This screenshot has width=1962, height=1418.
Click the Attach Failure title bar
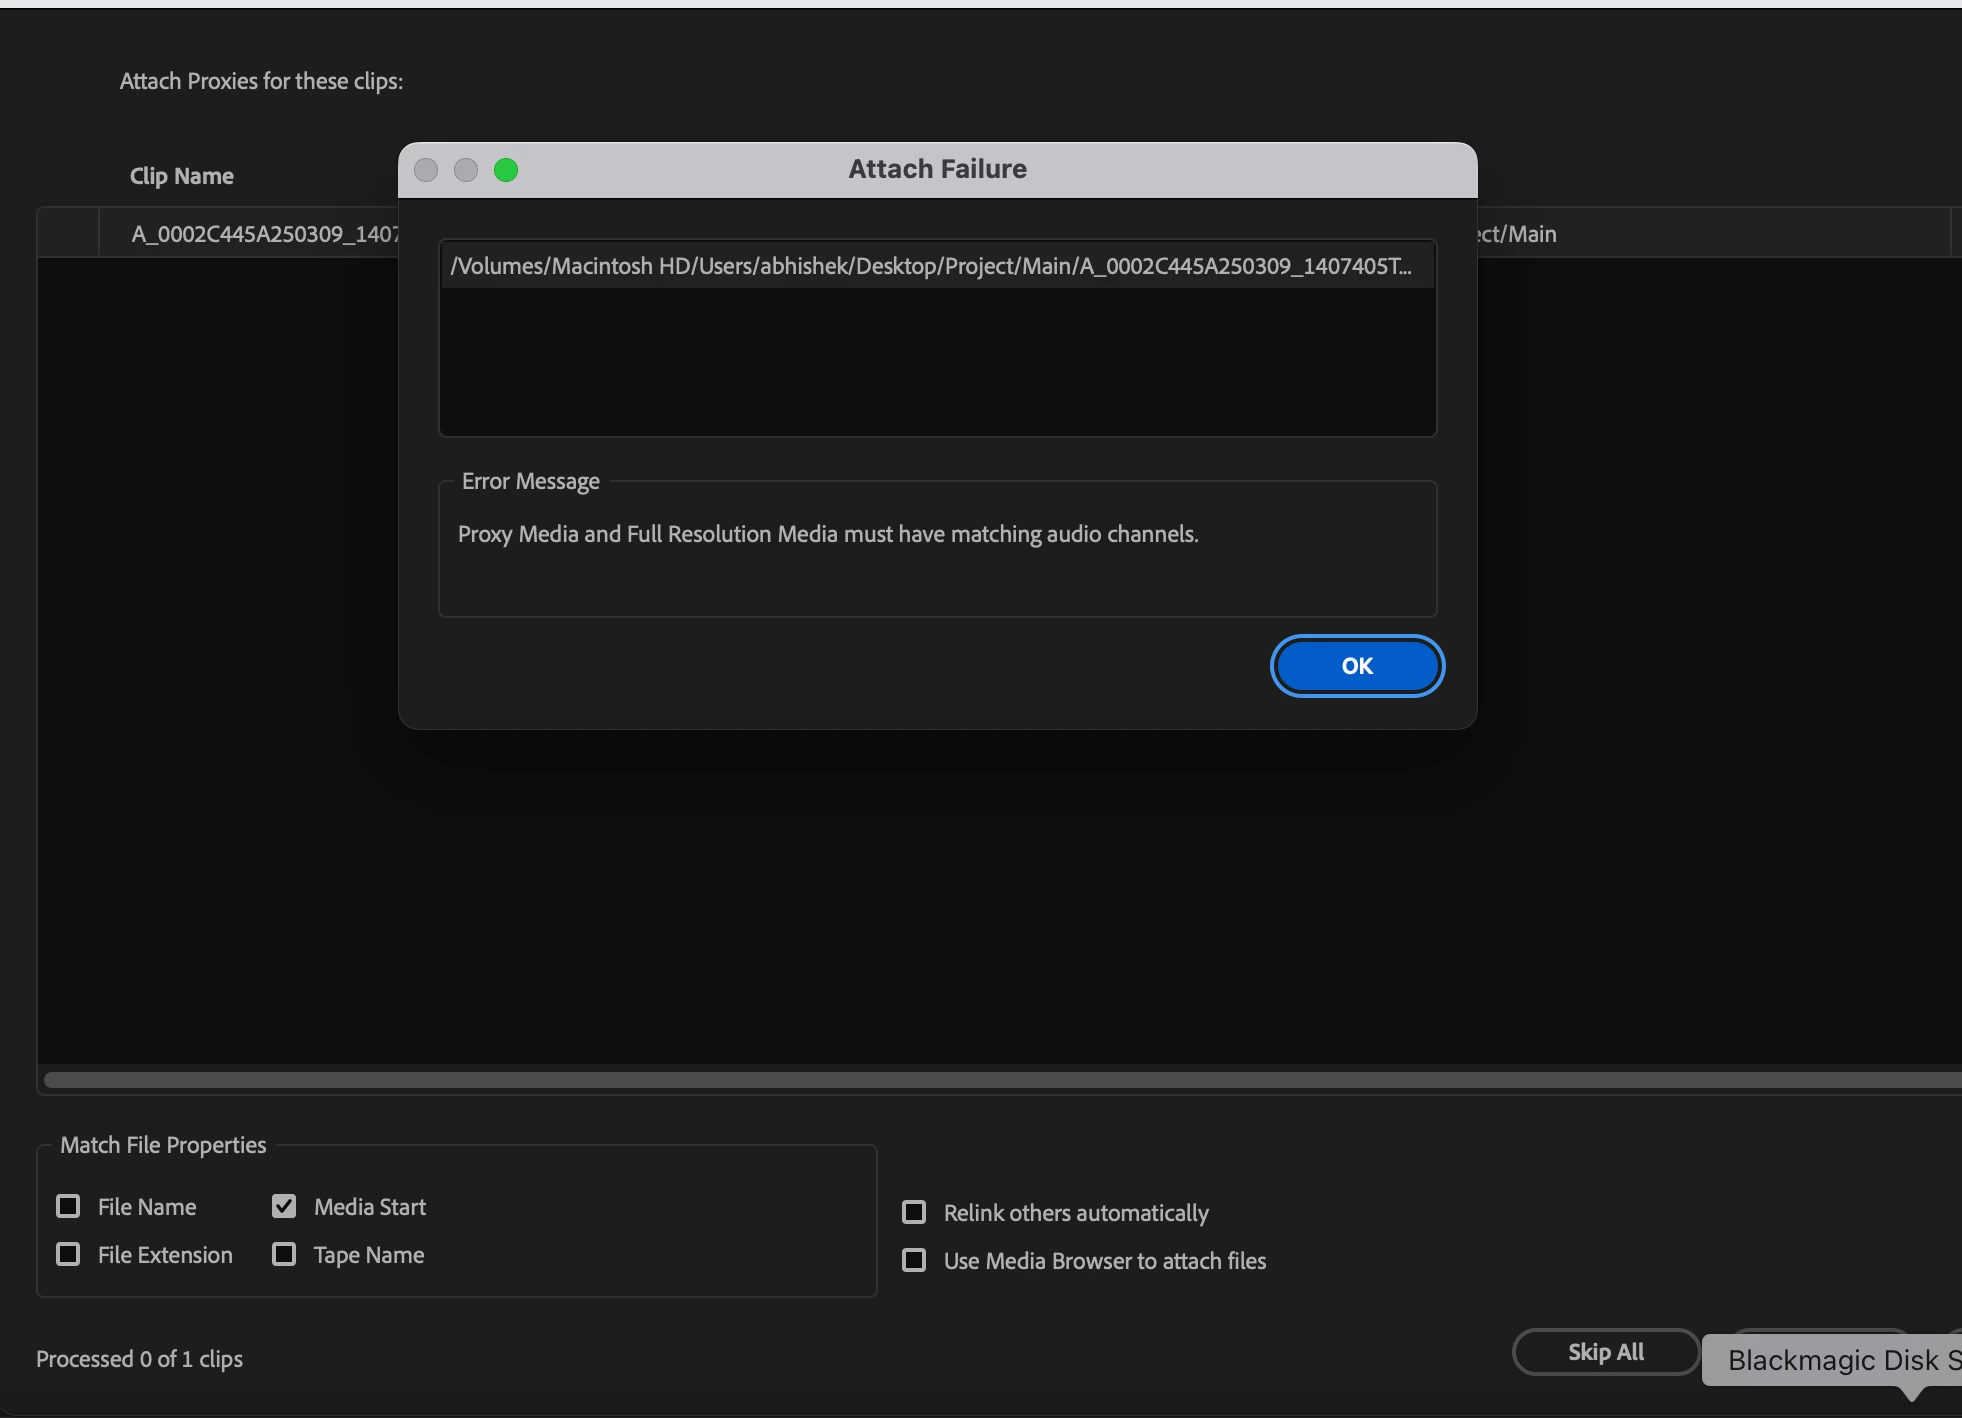coord(938,169)
